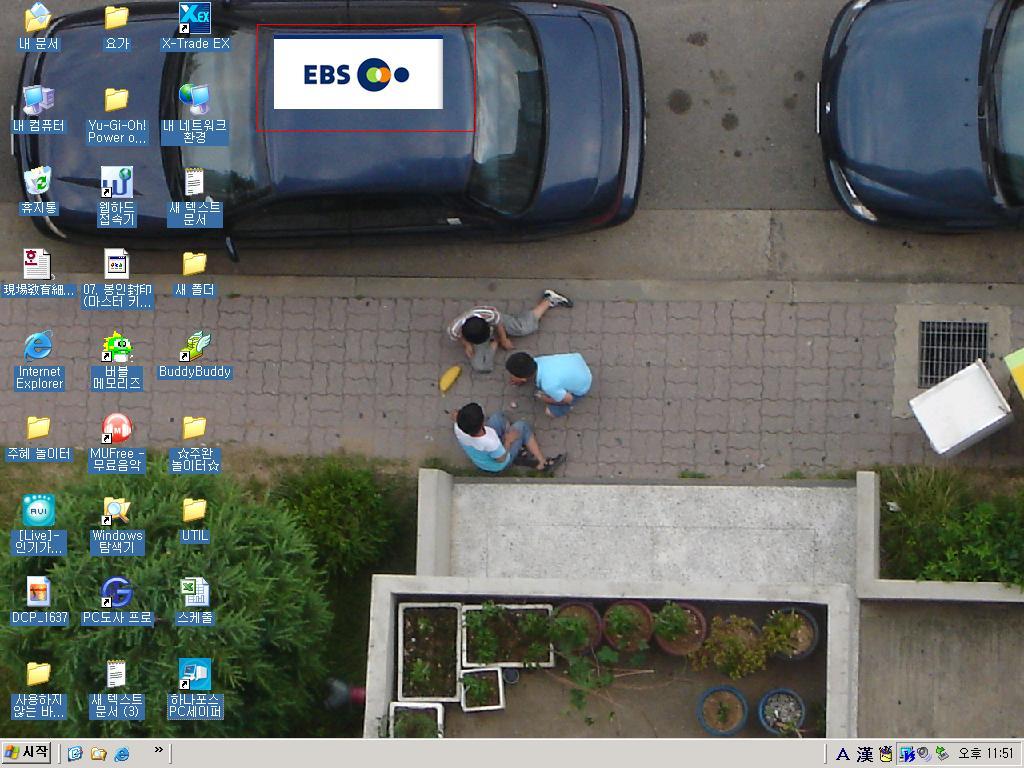1024x768 pixels.
Task: Open the 사용하지 않는 바 folder
Action: (39, 689)
